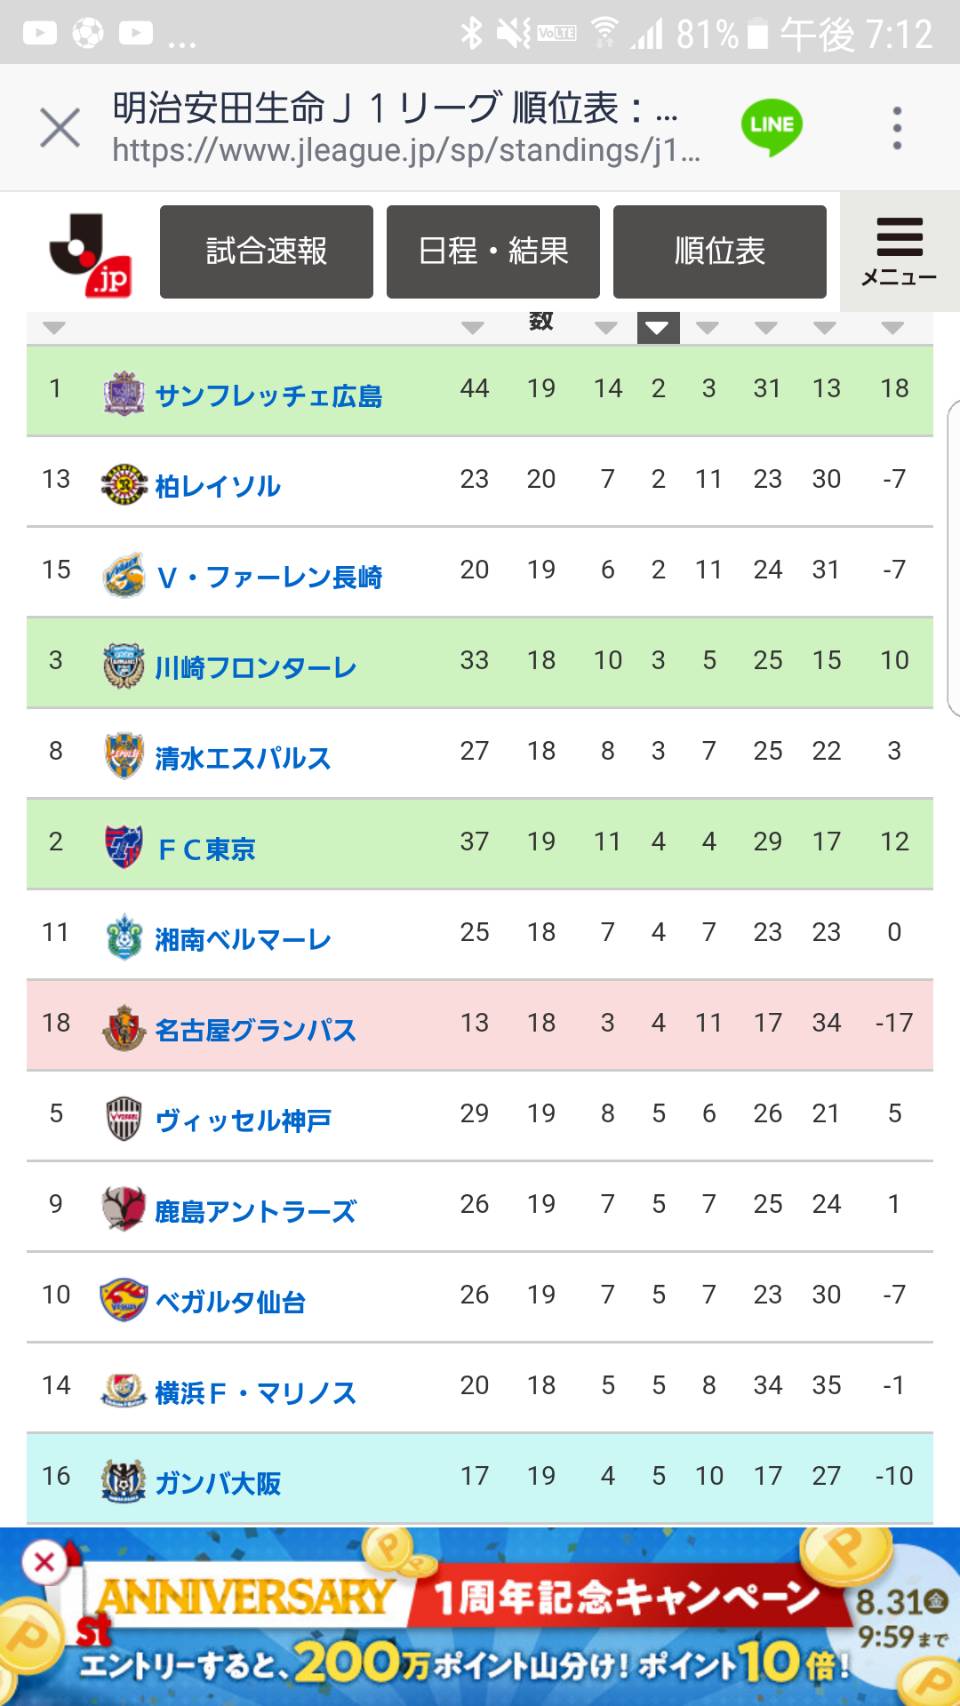The height and width of the screenshot is (1706, 960).
Task: Sort by the points column arrow
Action: tap(473, 328)
